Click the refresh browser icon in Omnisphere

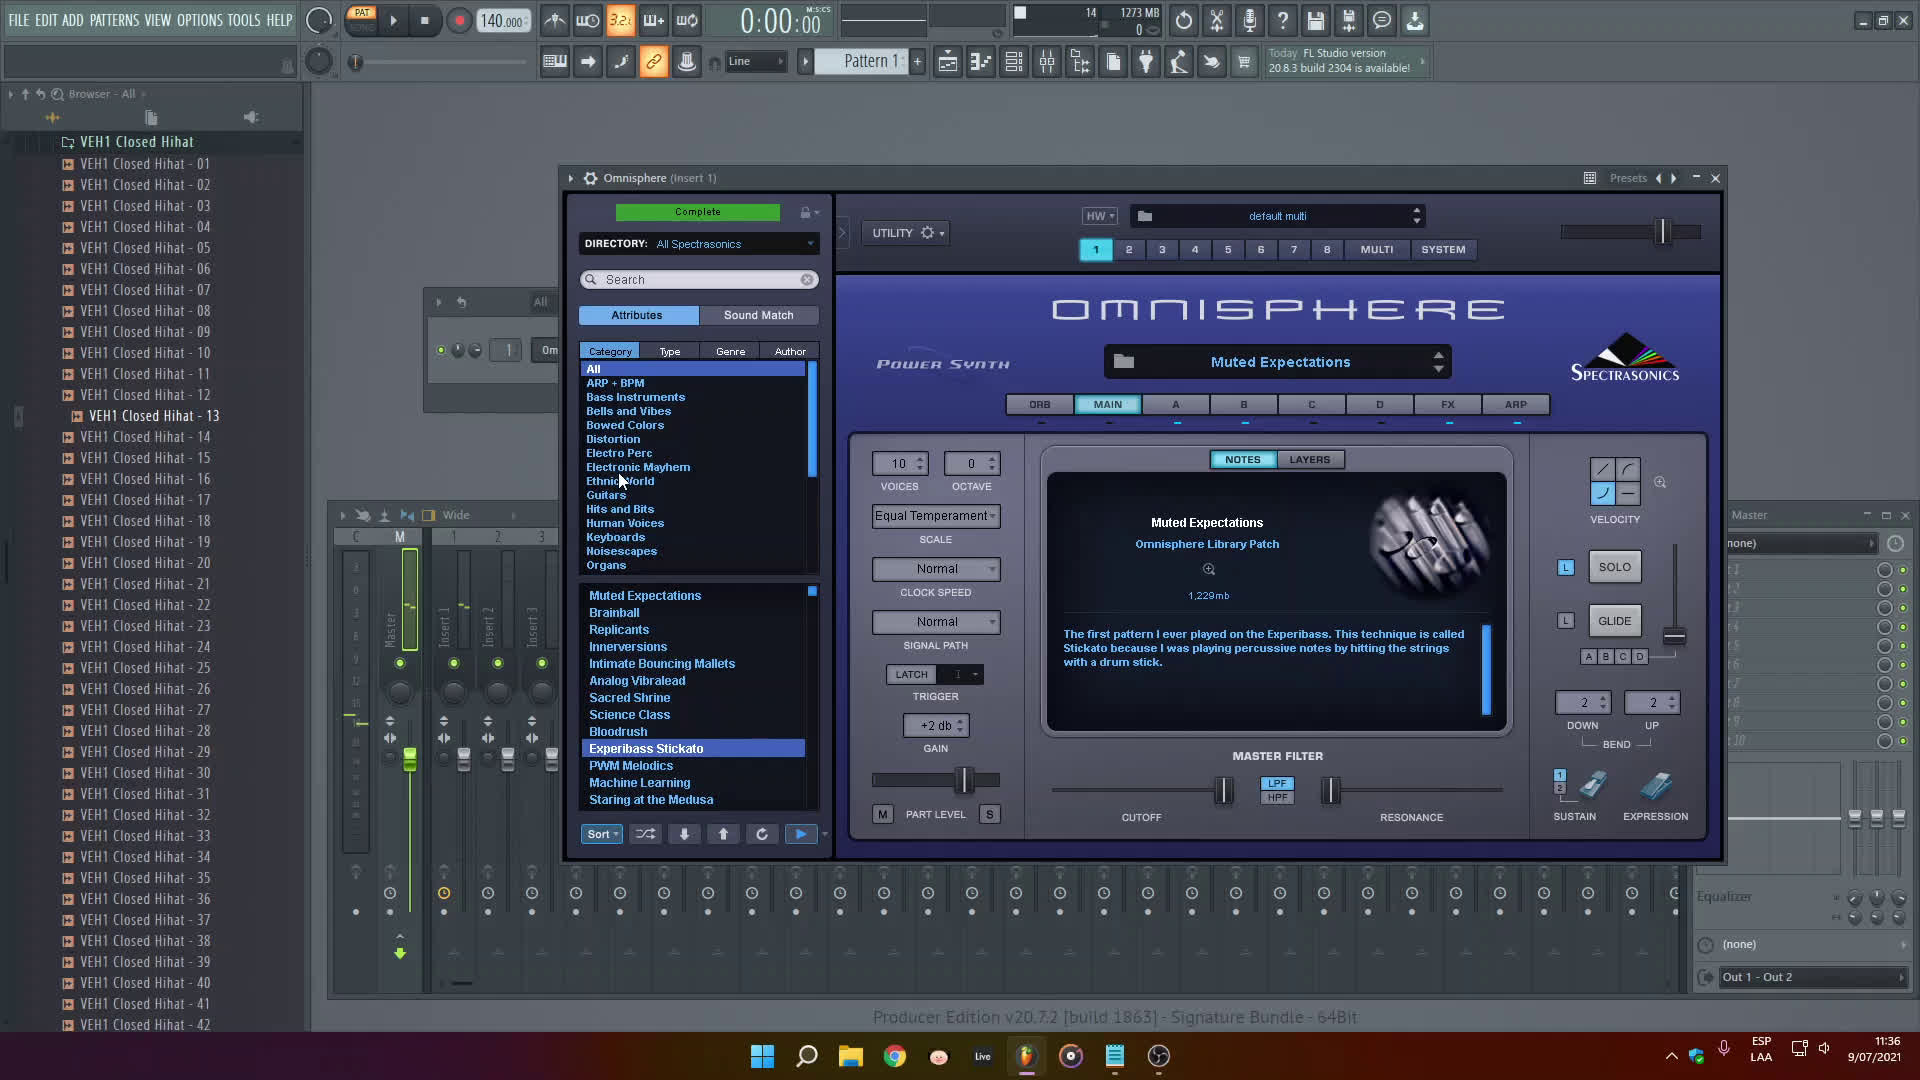coord(762,834)
